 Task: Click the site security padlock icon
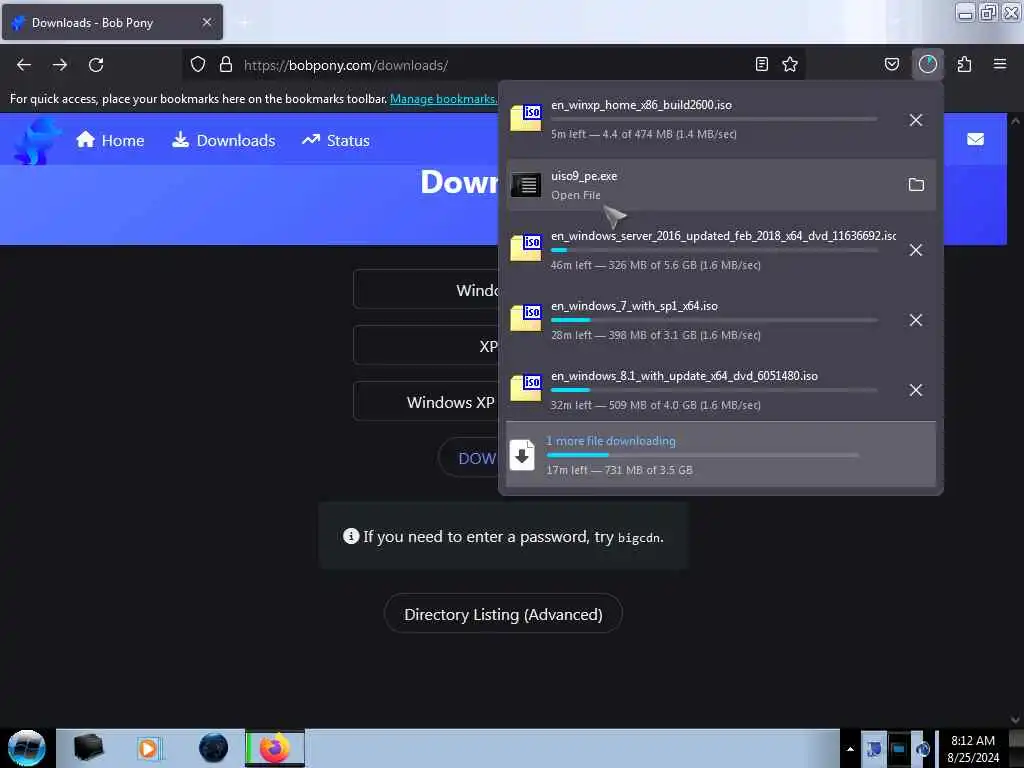[226, 64]
